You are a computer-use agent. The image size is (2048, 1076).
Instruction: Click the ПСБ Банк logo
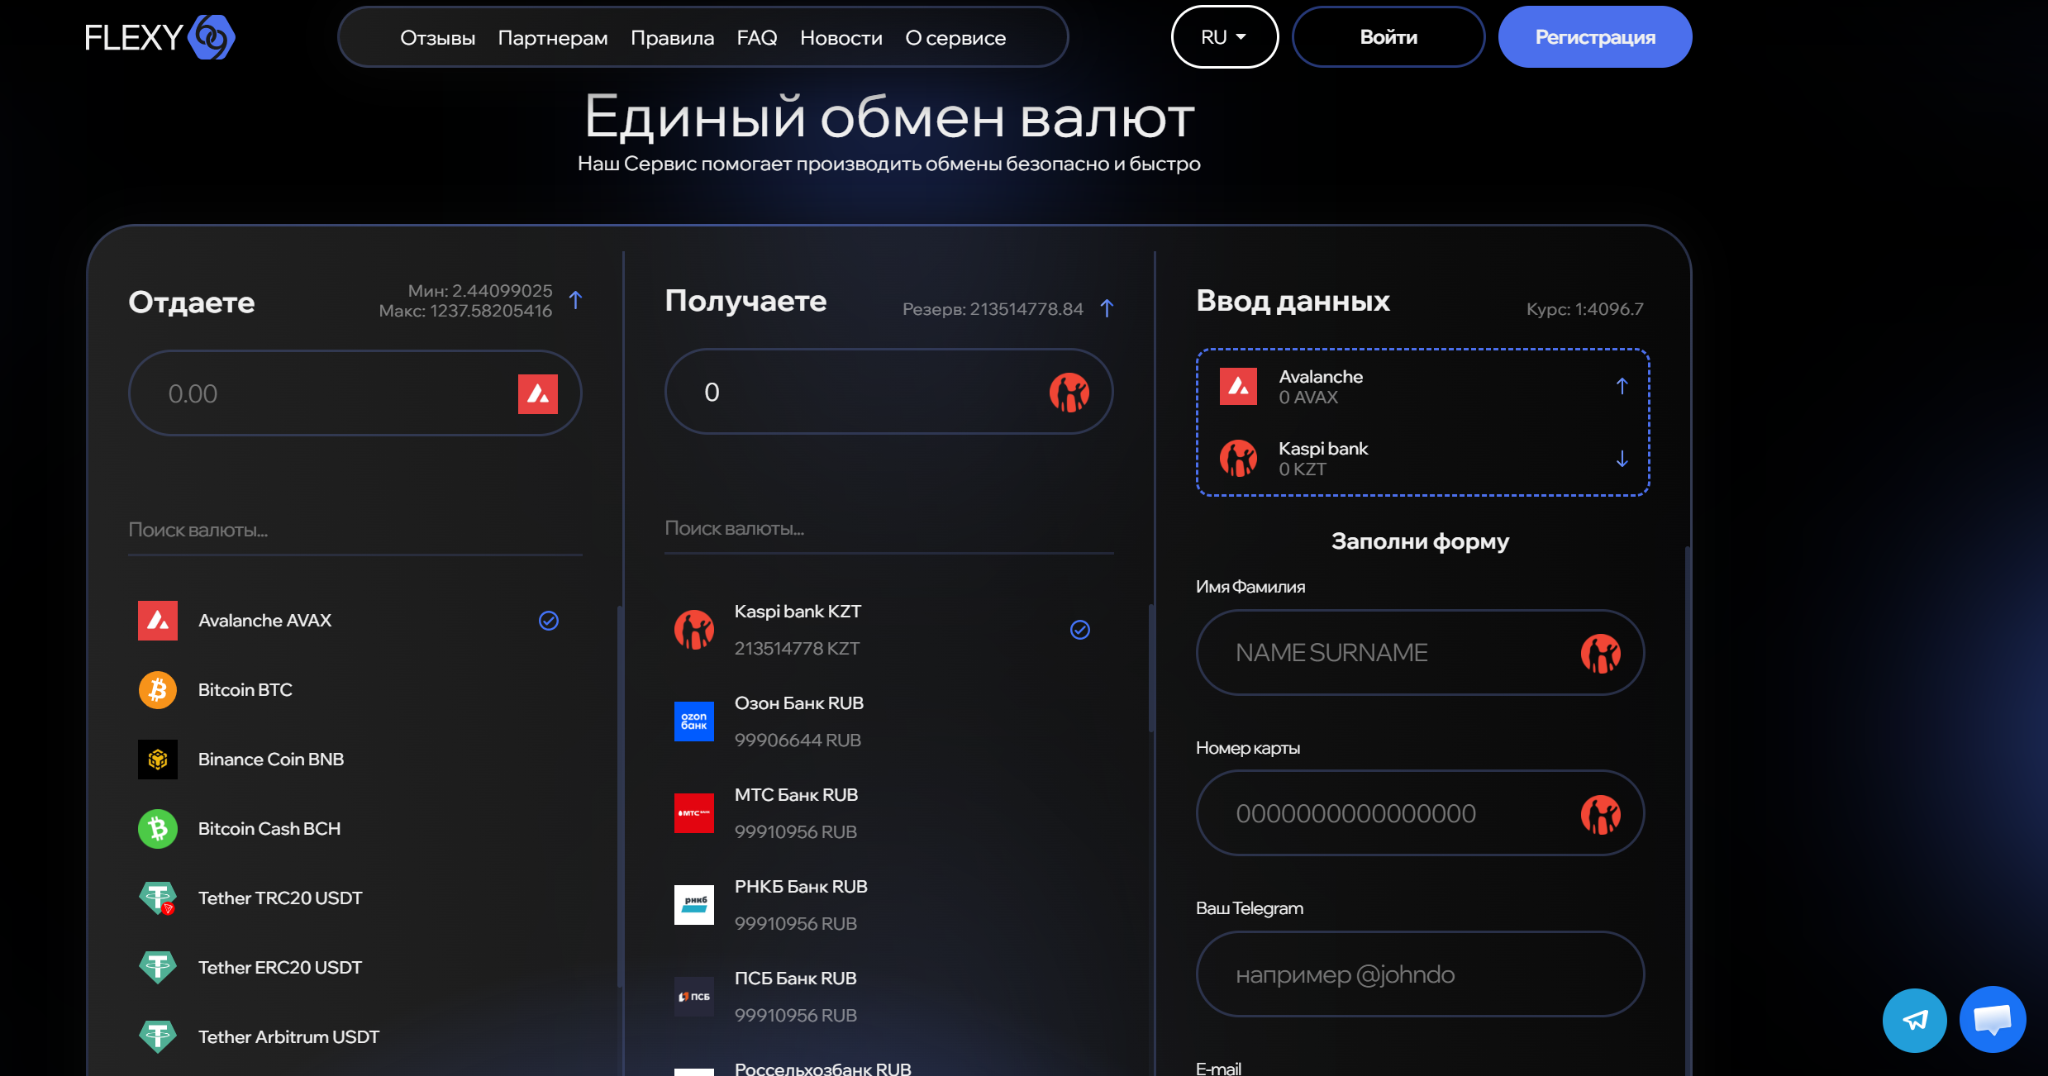pyautogui.click(x=694, y=997)
